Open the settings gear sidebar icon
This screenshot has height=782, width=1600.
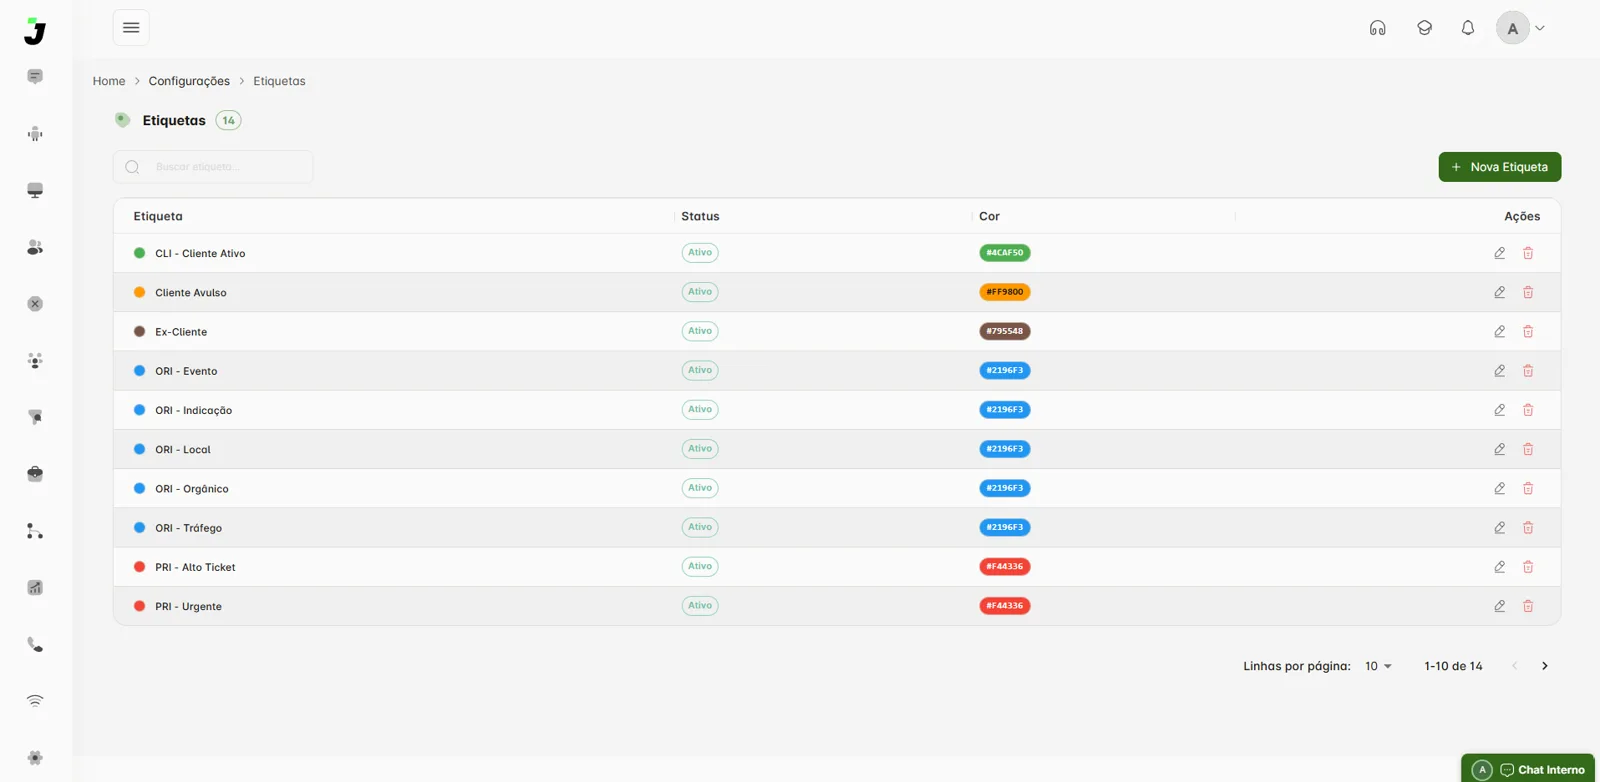[35, 758]
